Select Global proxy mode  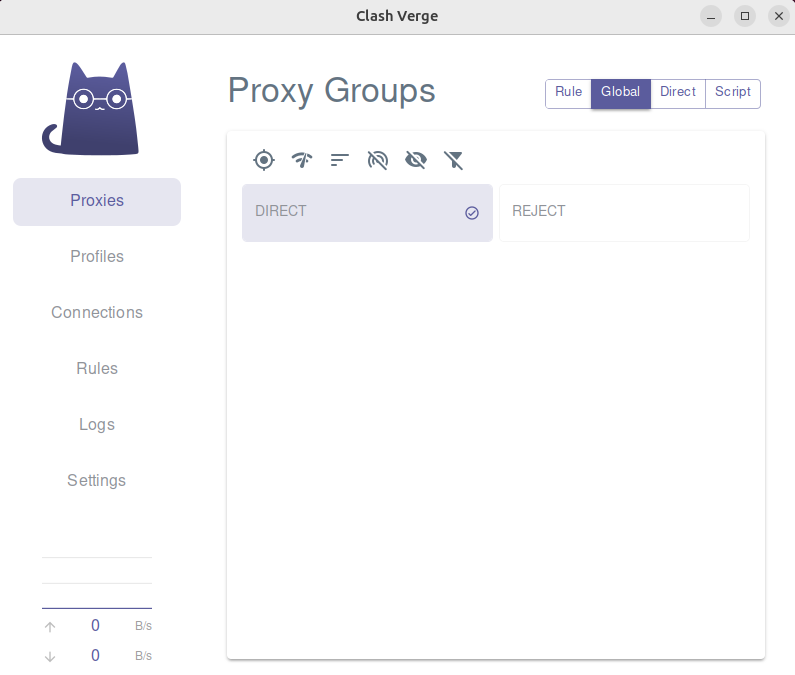coord(620,92)
